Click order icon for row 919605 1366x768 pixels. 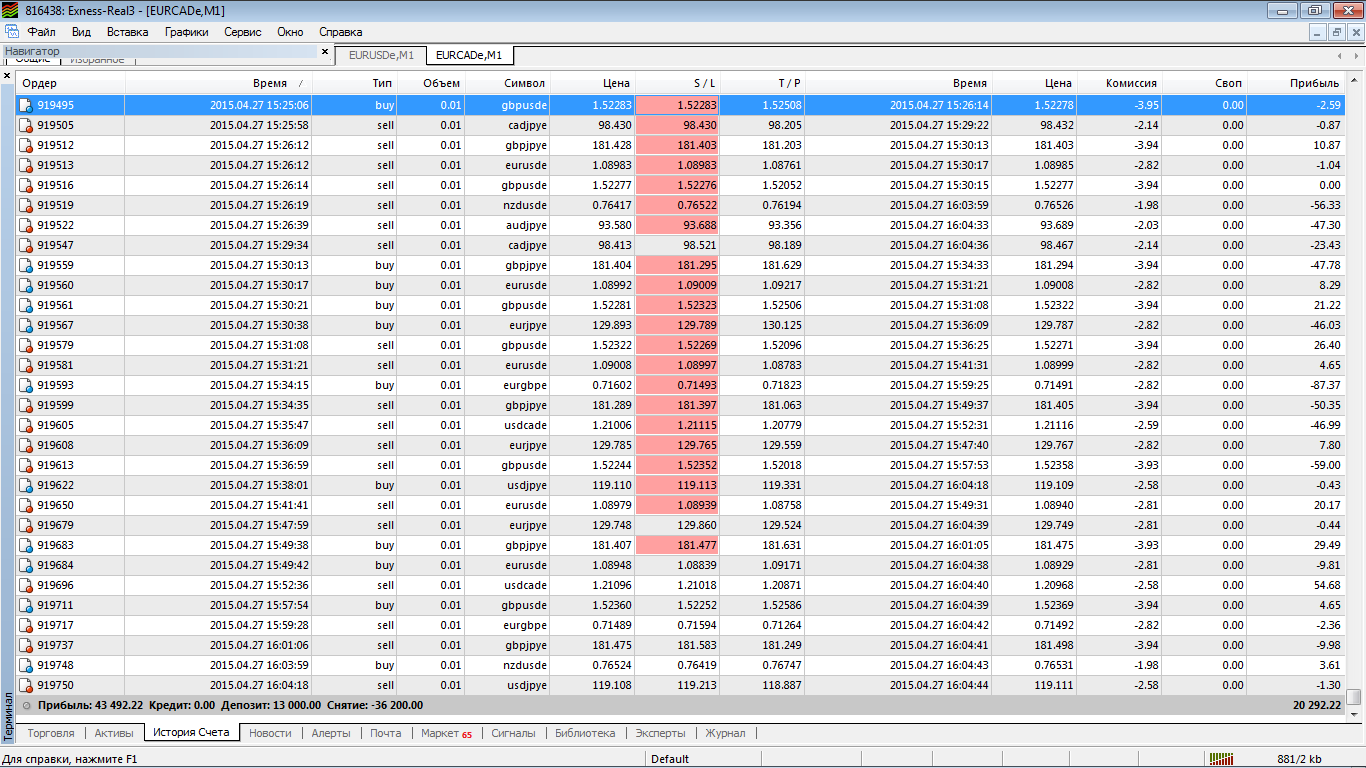(x=26, y=425)
